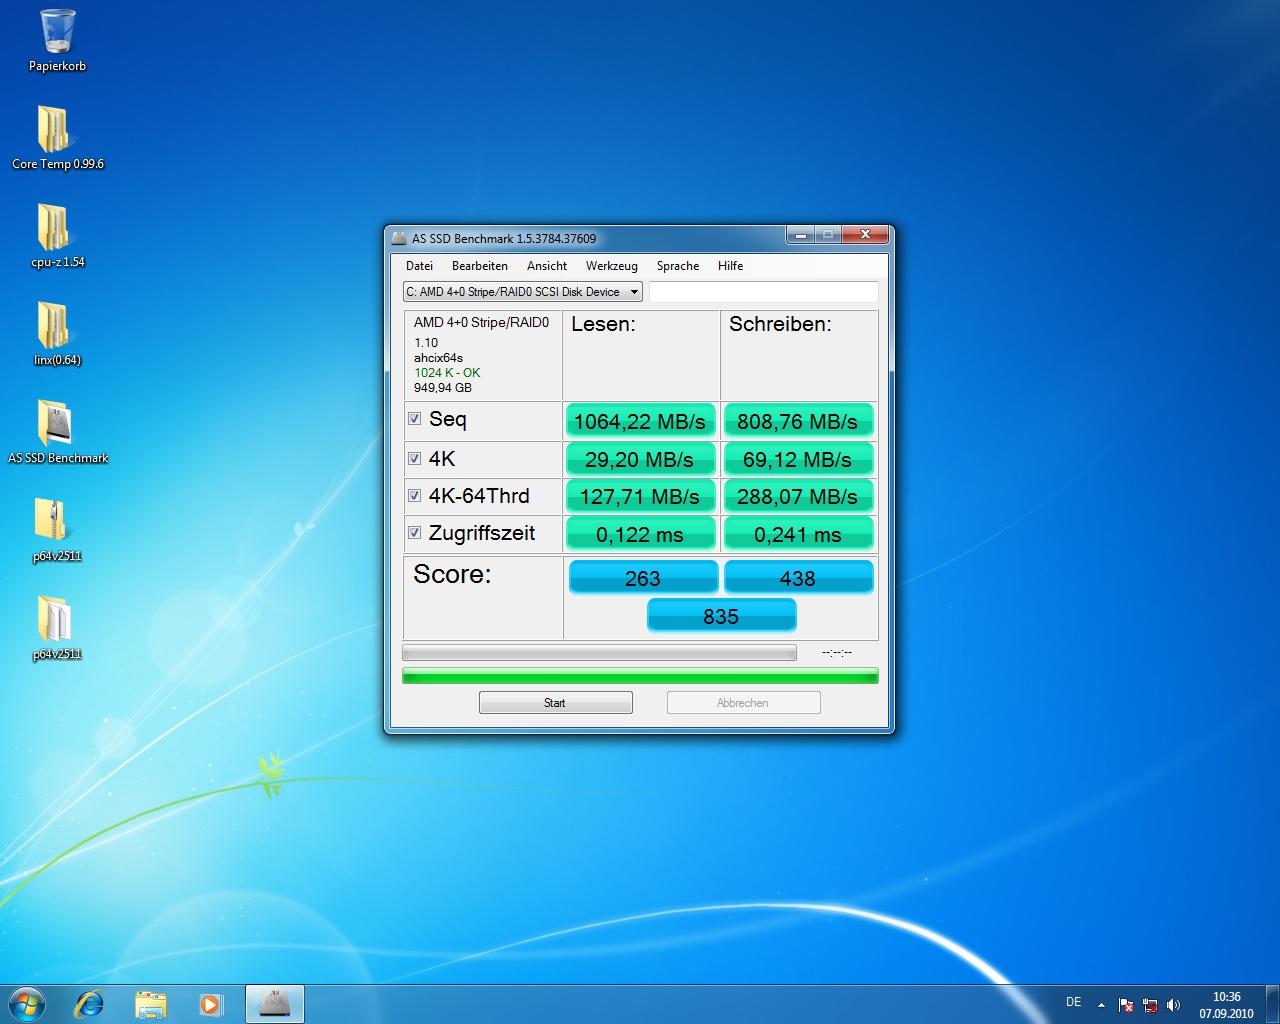
Task: Click the DE language indicator
Action: [x=1073, y=1002]
